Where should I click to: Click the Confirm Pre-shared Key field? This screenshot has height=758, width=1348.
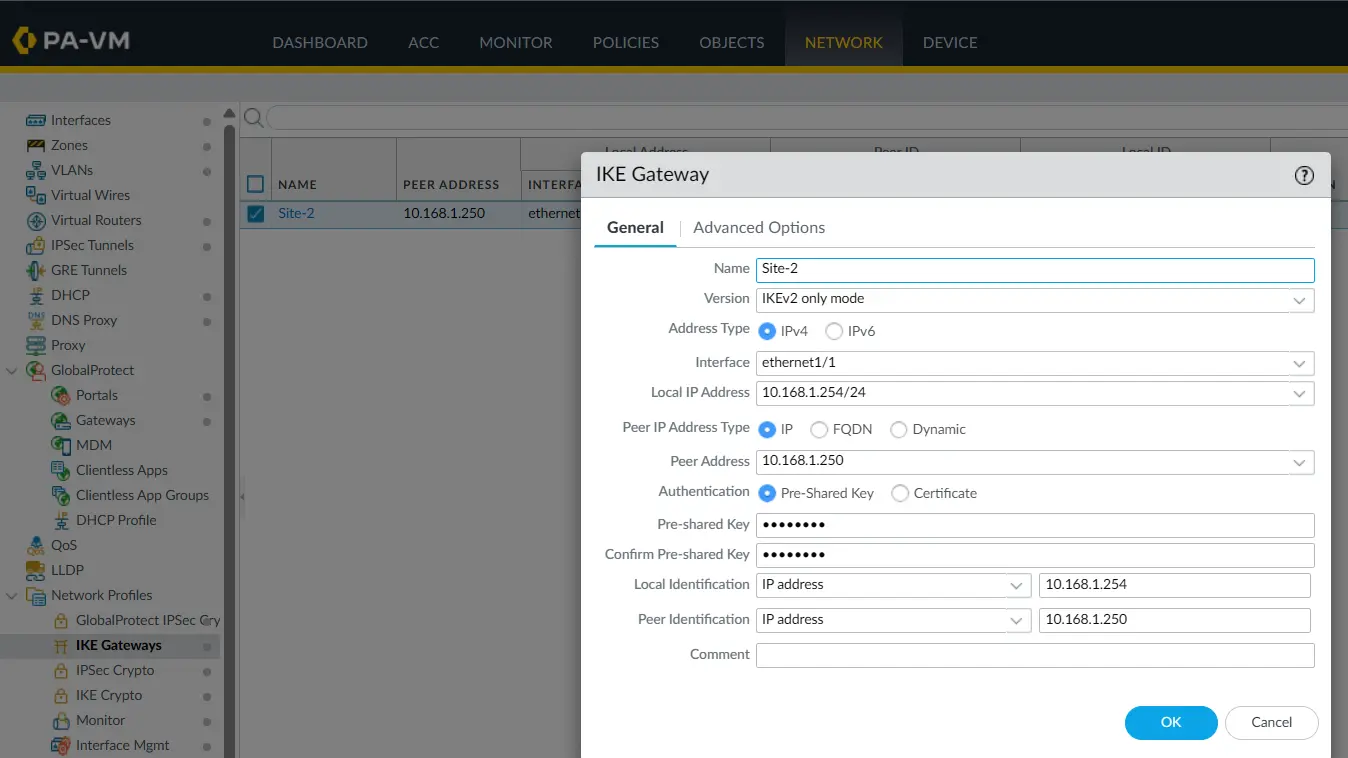pos(1035,556)
